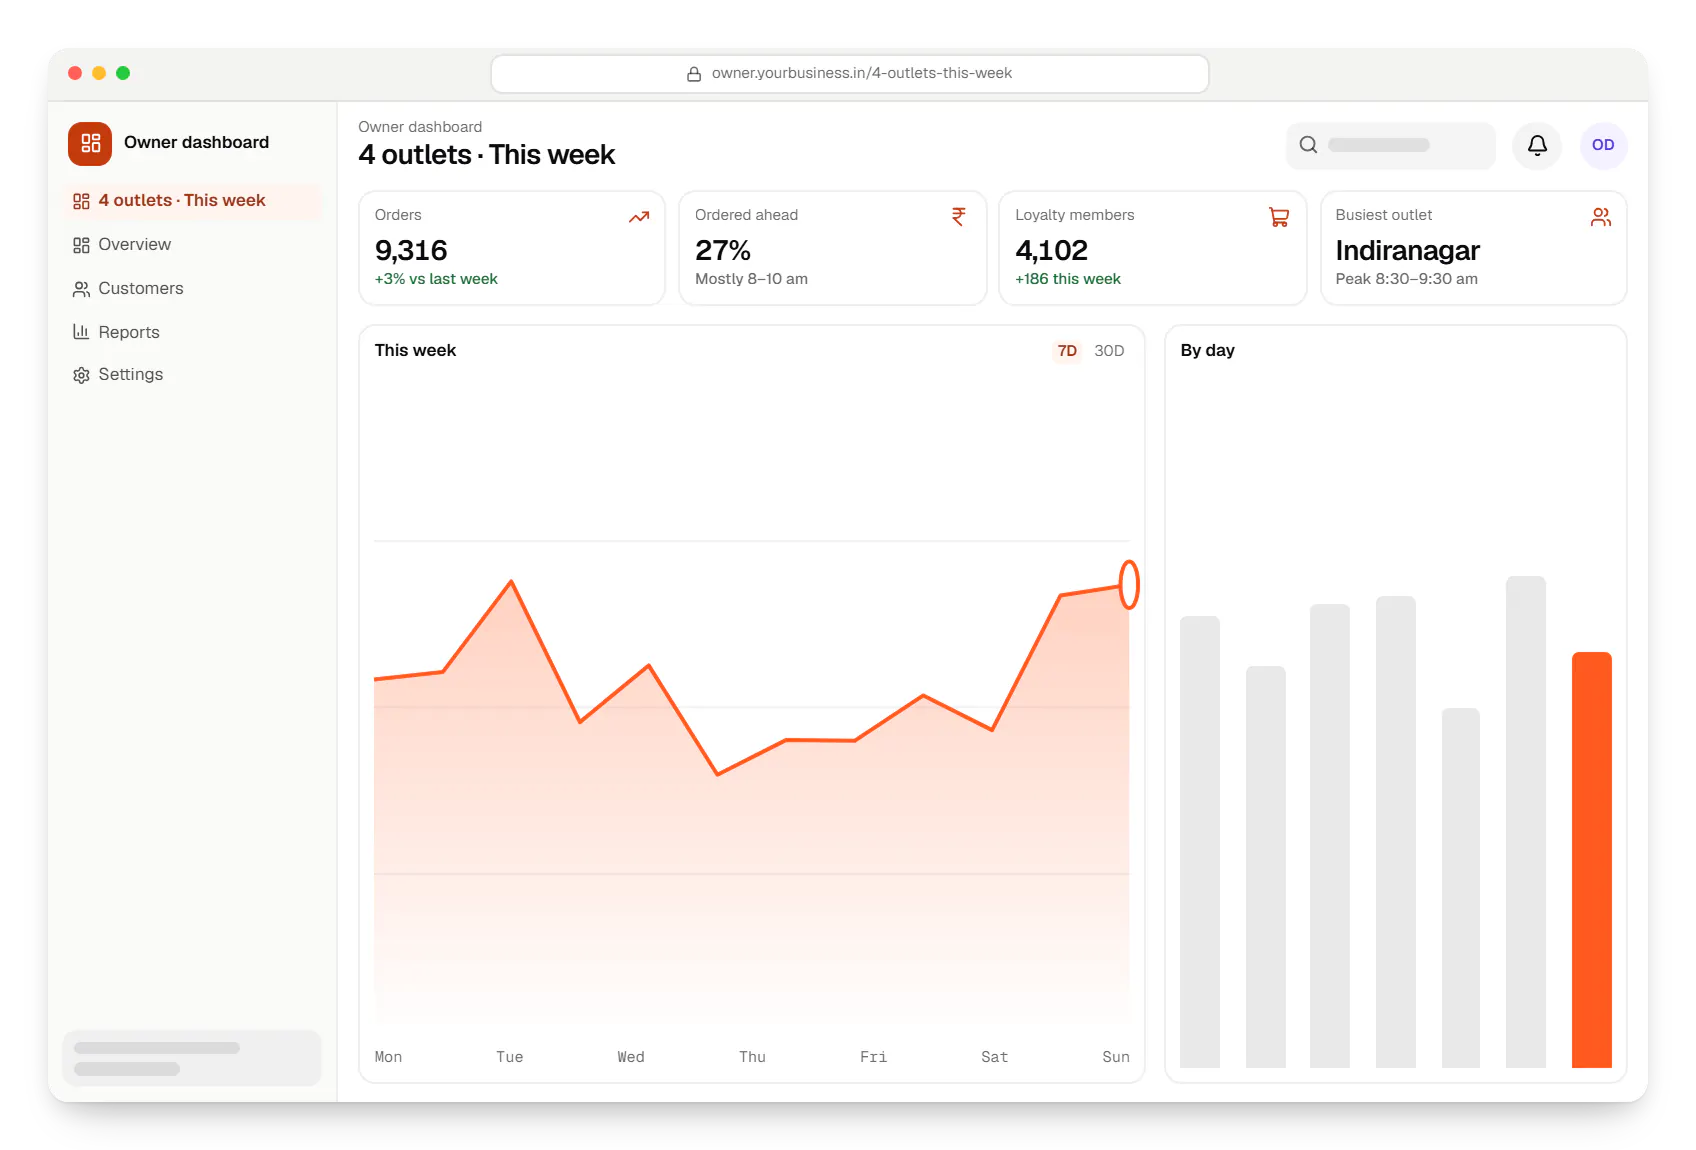Click the Reports bar chart icon in sidebar
1696x1150 pixels.
click(81, 332)
